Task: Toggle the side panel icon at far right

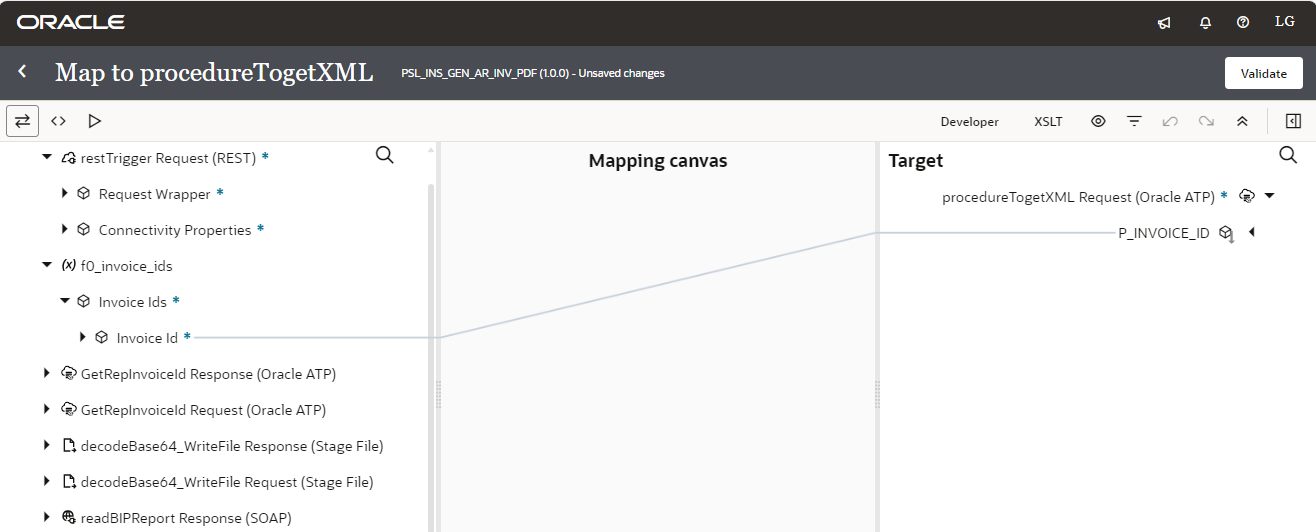Action: 1293,121
